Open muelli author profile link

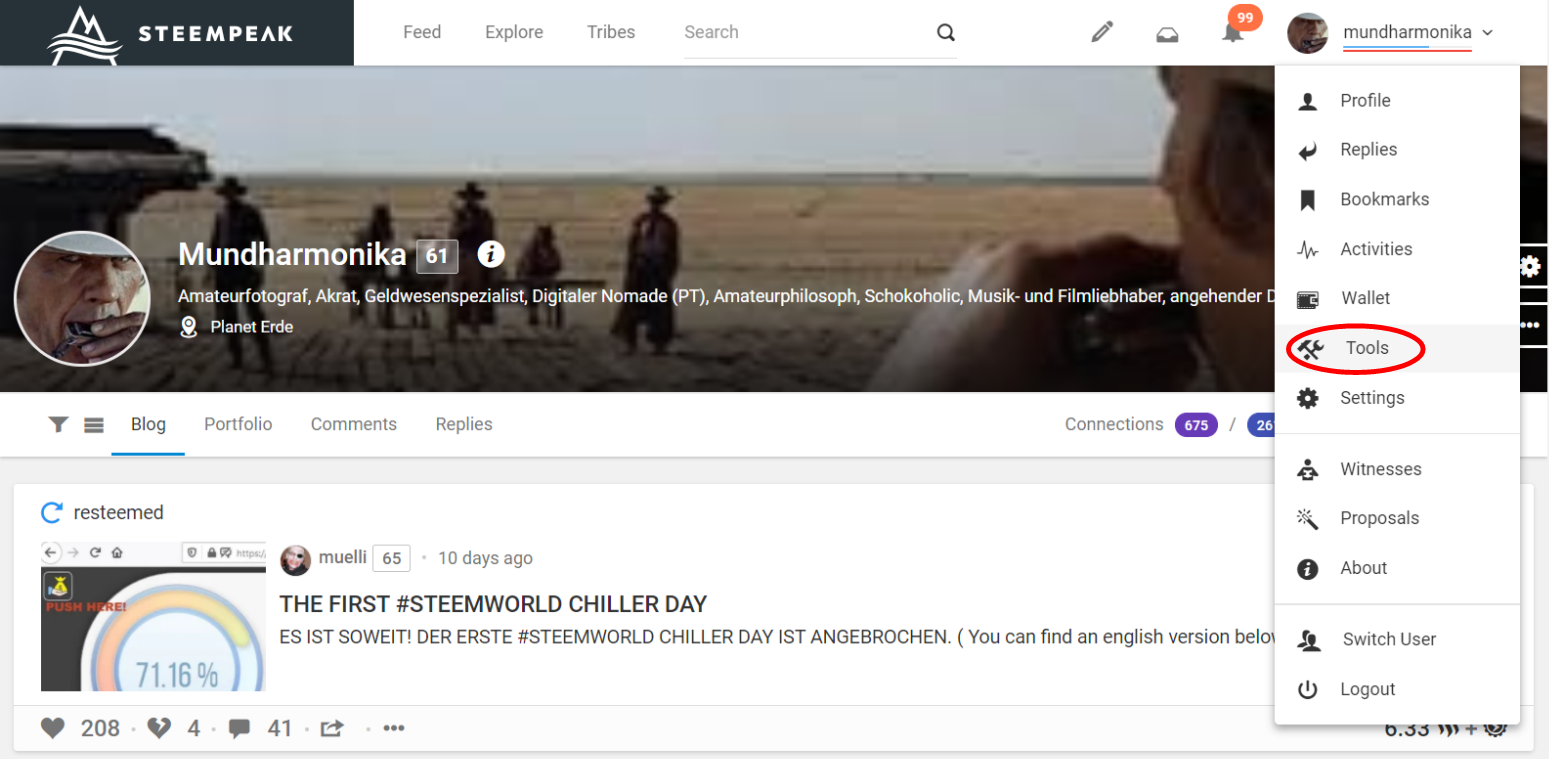coord(341,557)
